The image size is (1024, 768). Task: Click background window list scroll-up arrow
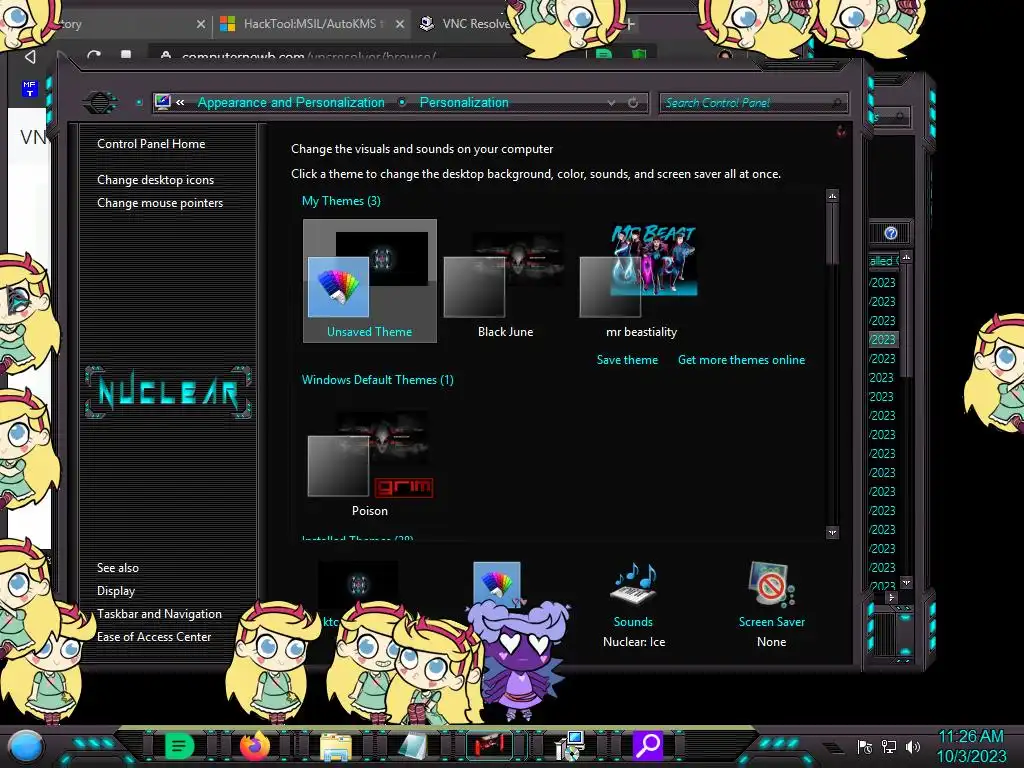(x=906, y=257)
